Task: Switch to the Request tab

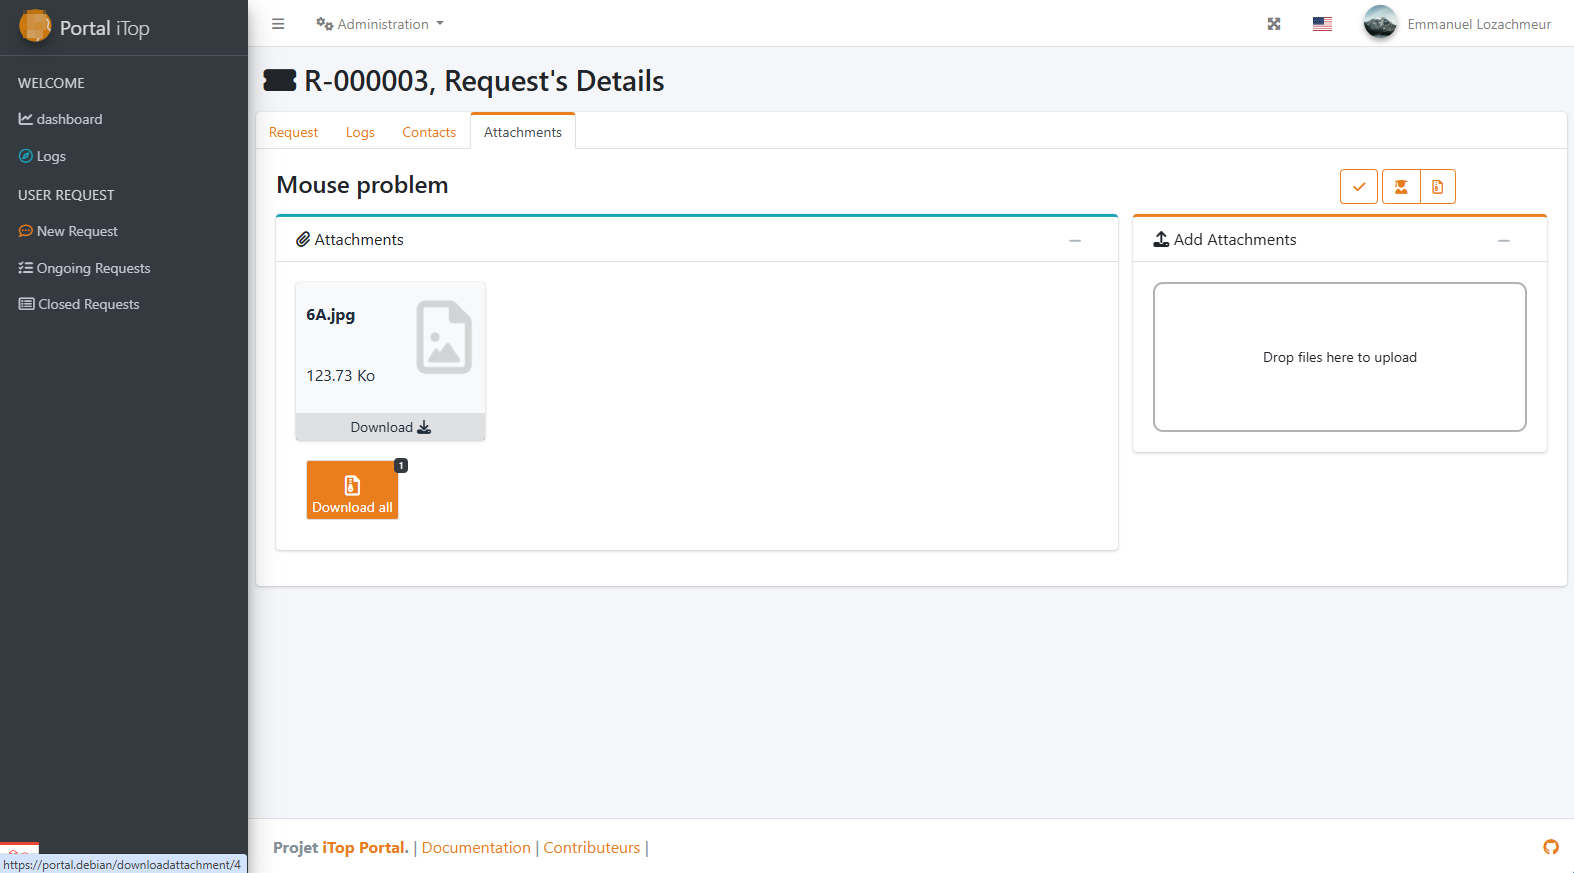Action: [x=293, y=132]
